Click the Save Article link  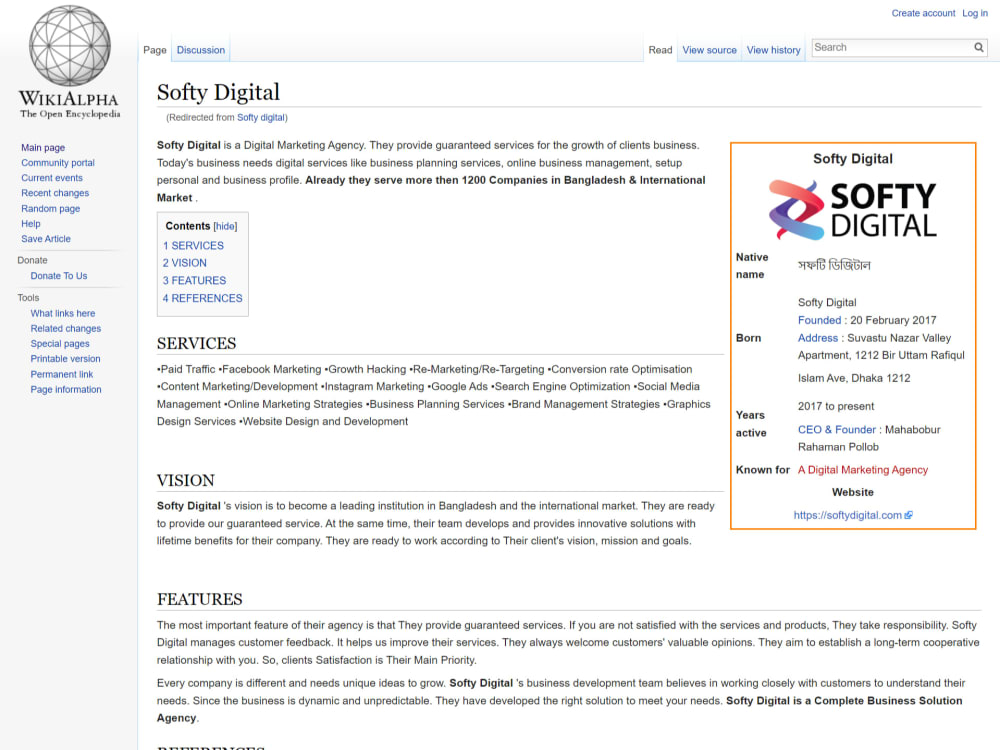46,239
